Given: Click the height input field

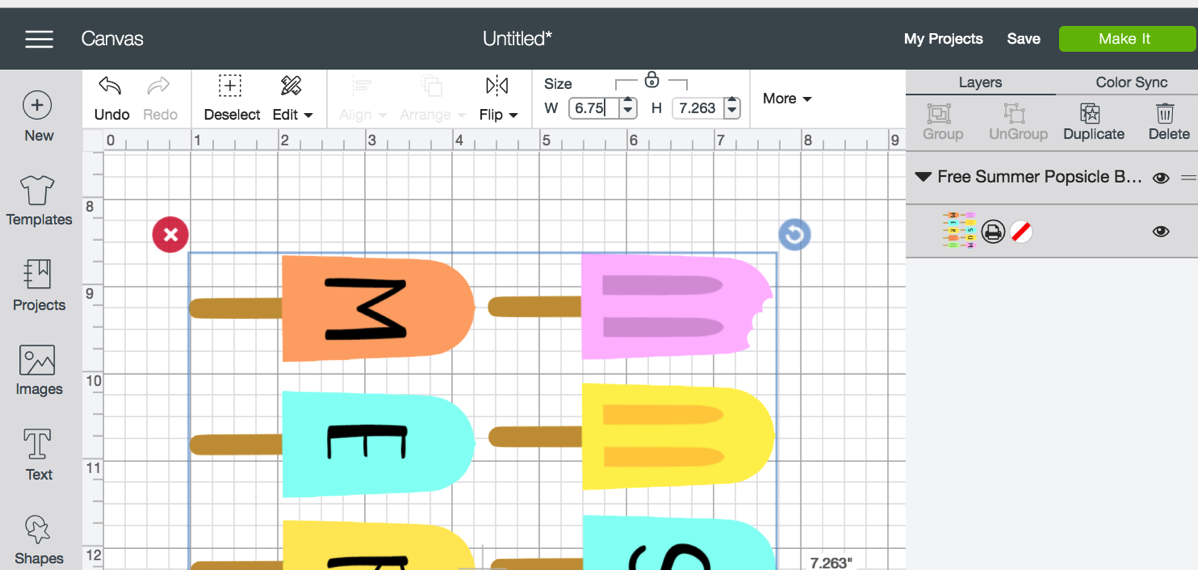Looking at the screenshot, I should click(x=698, y=108).
